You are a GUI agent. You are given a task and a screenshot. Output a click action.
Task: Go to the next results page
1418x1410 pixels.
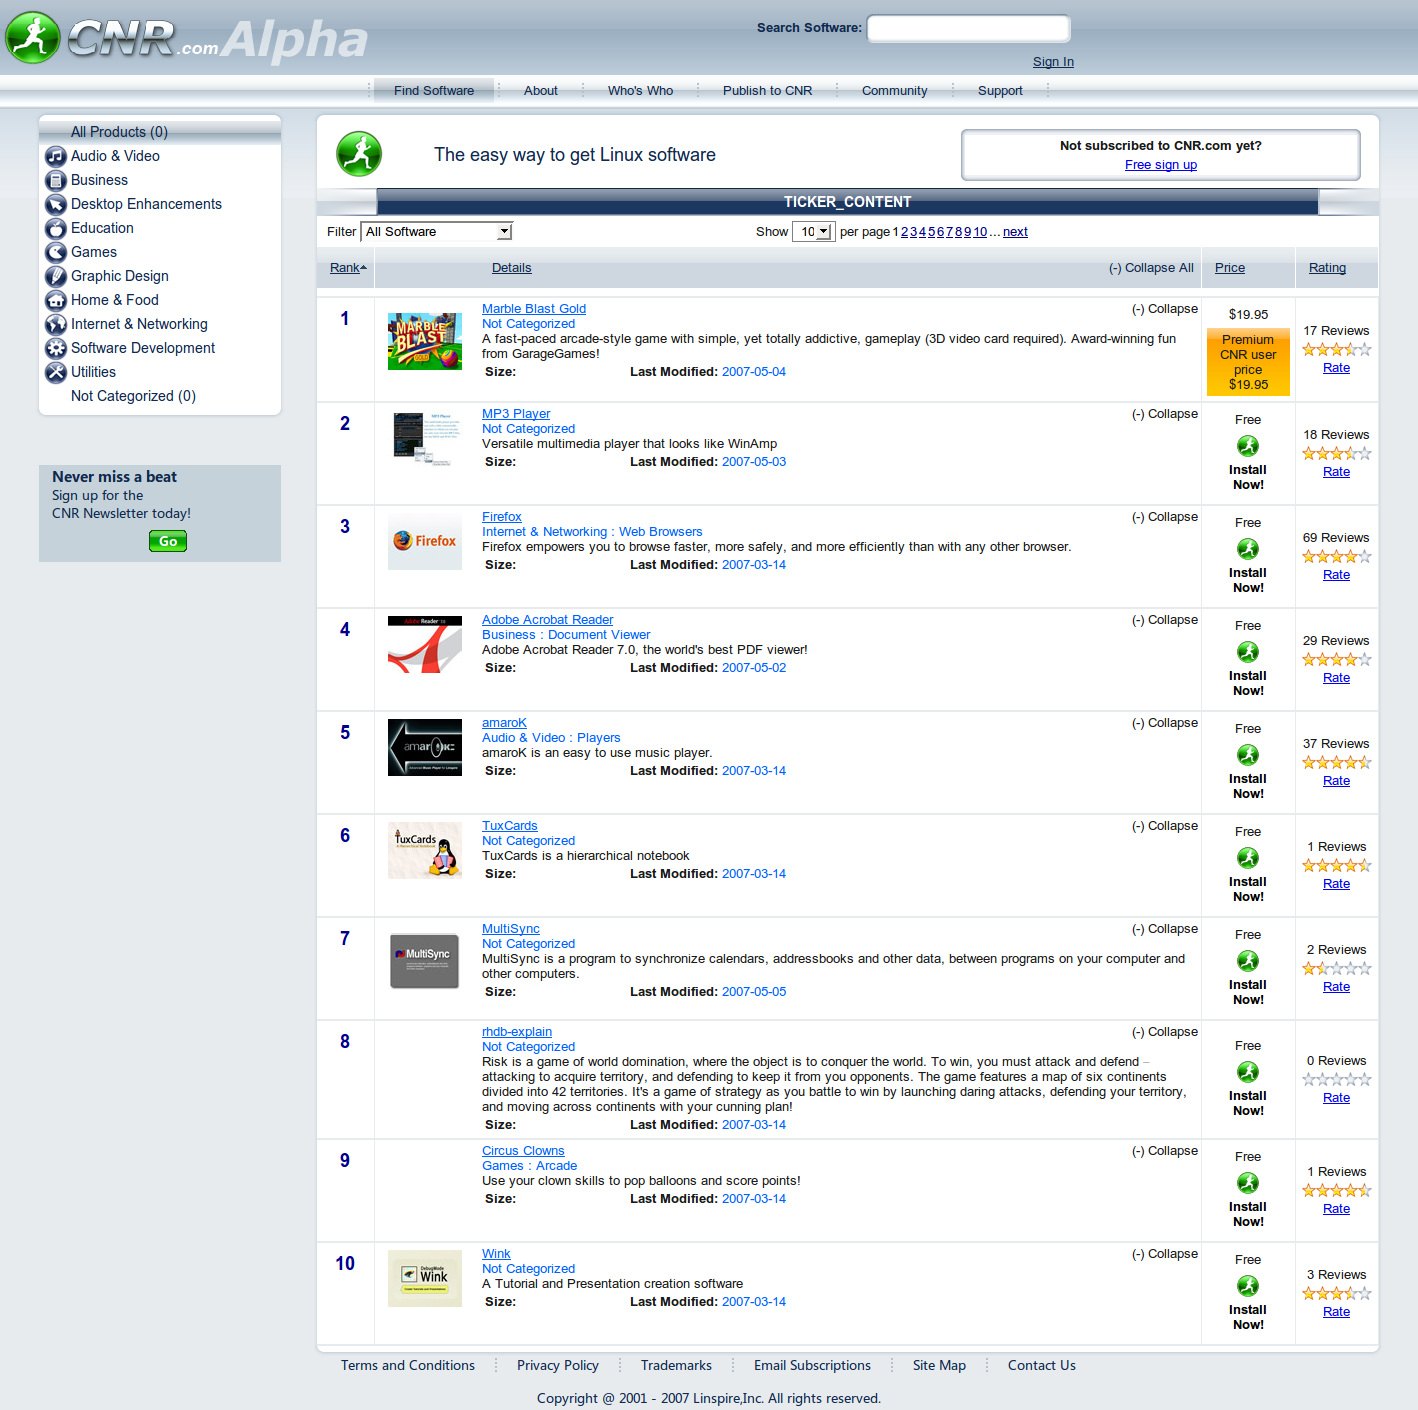point(1015,232)
